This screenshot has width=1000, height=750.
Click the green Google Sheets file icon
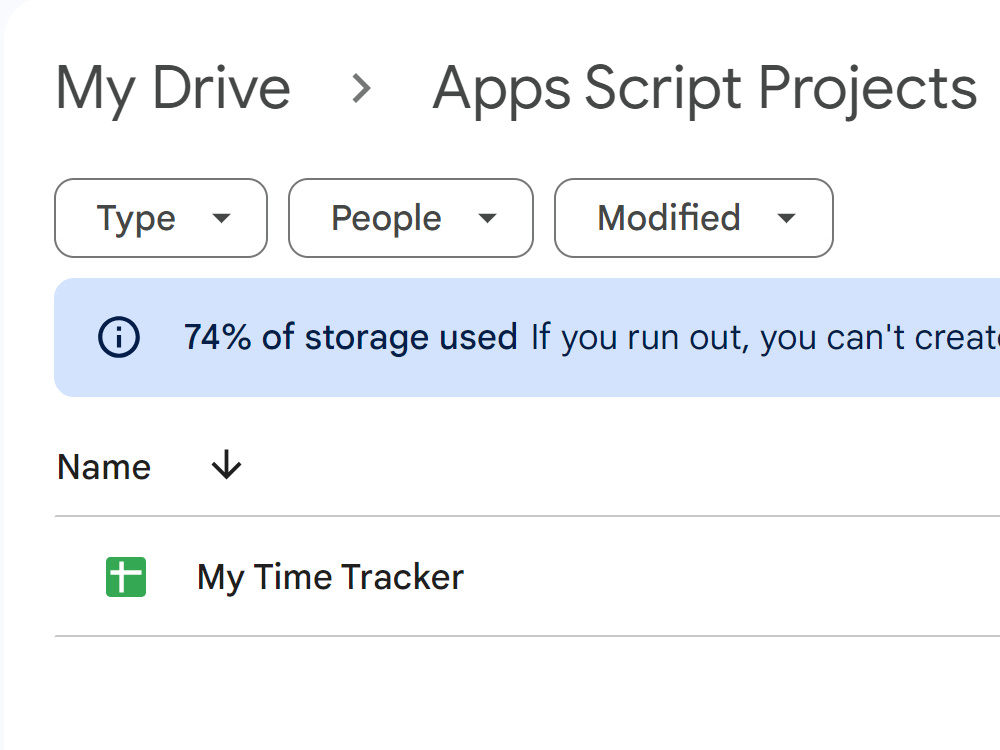126,577
